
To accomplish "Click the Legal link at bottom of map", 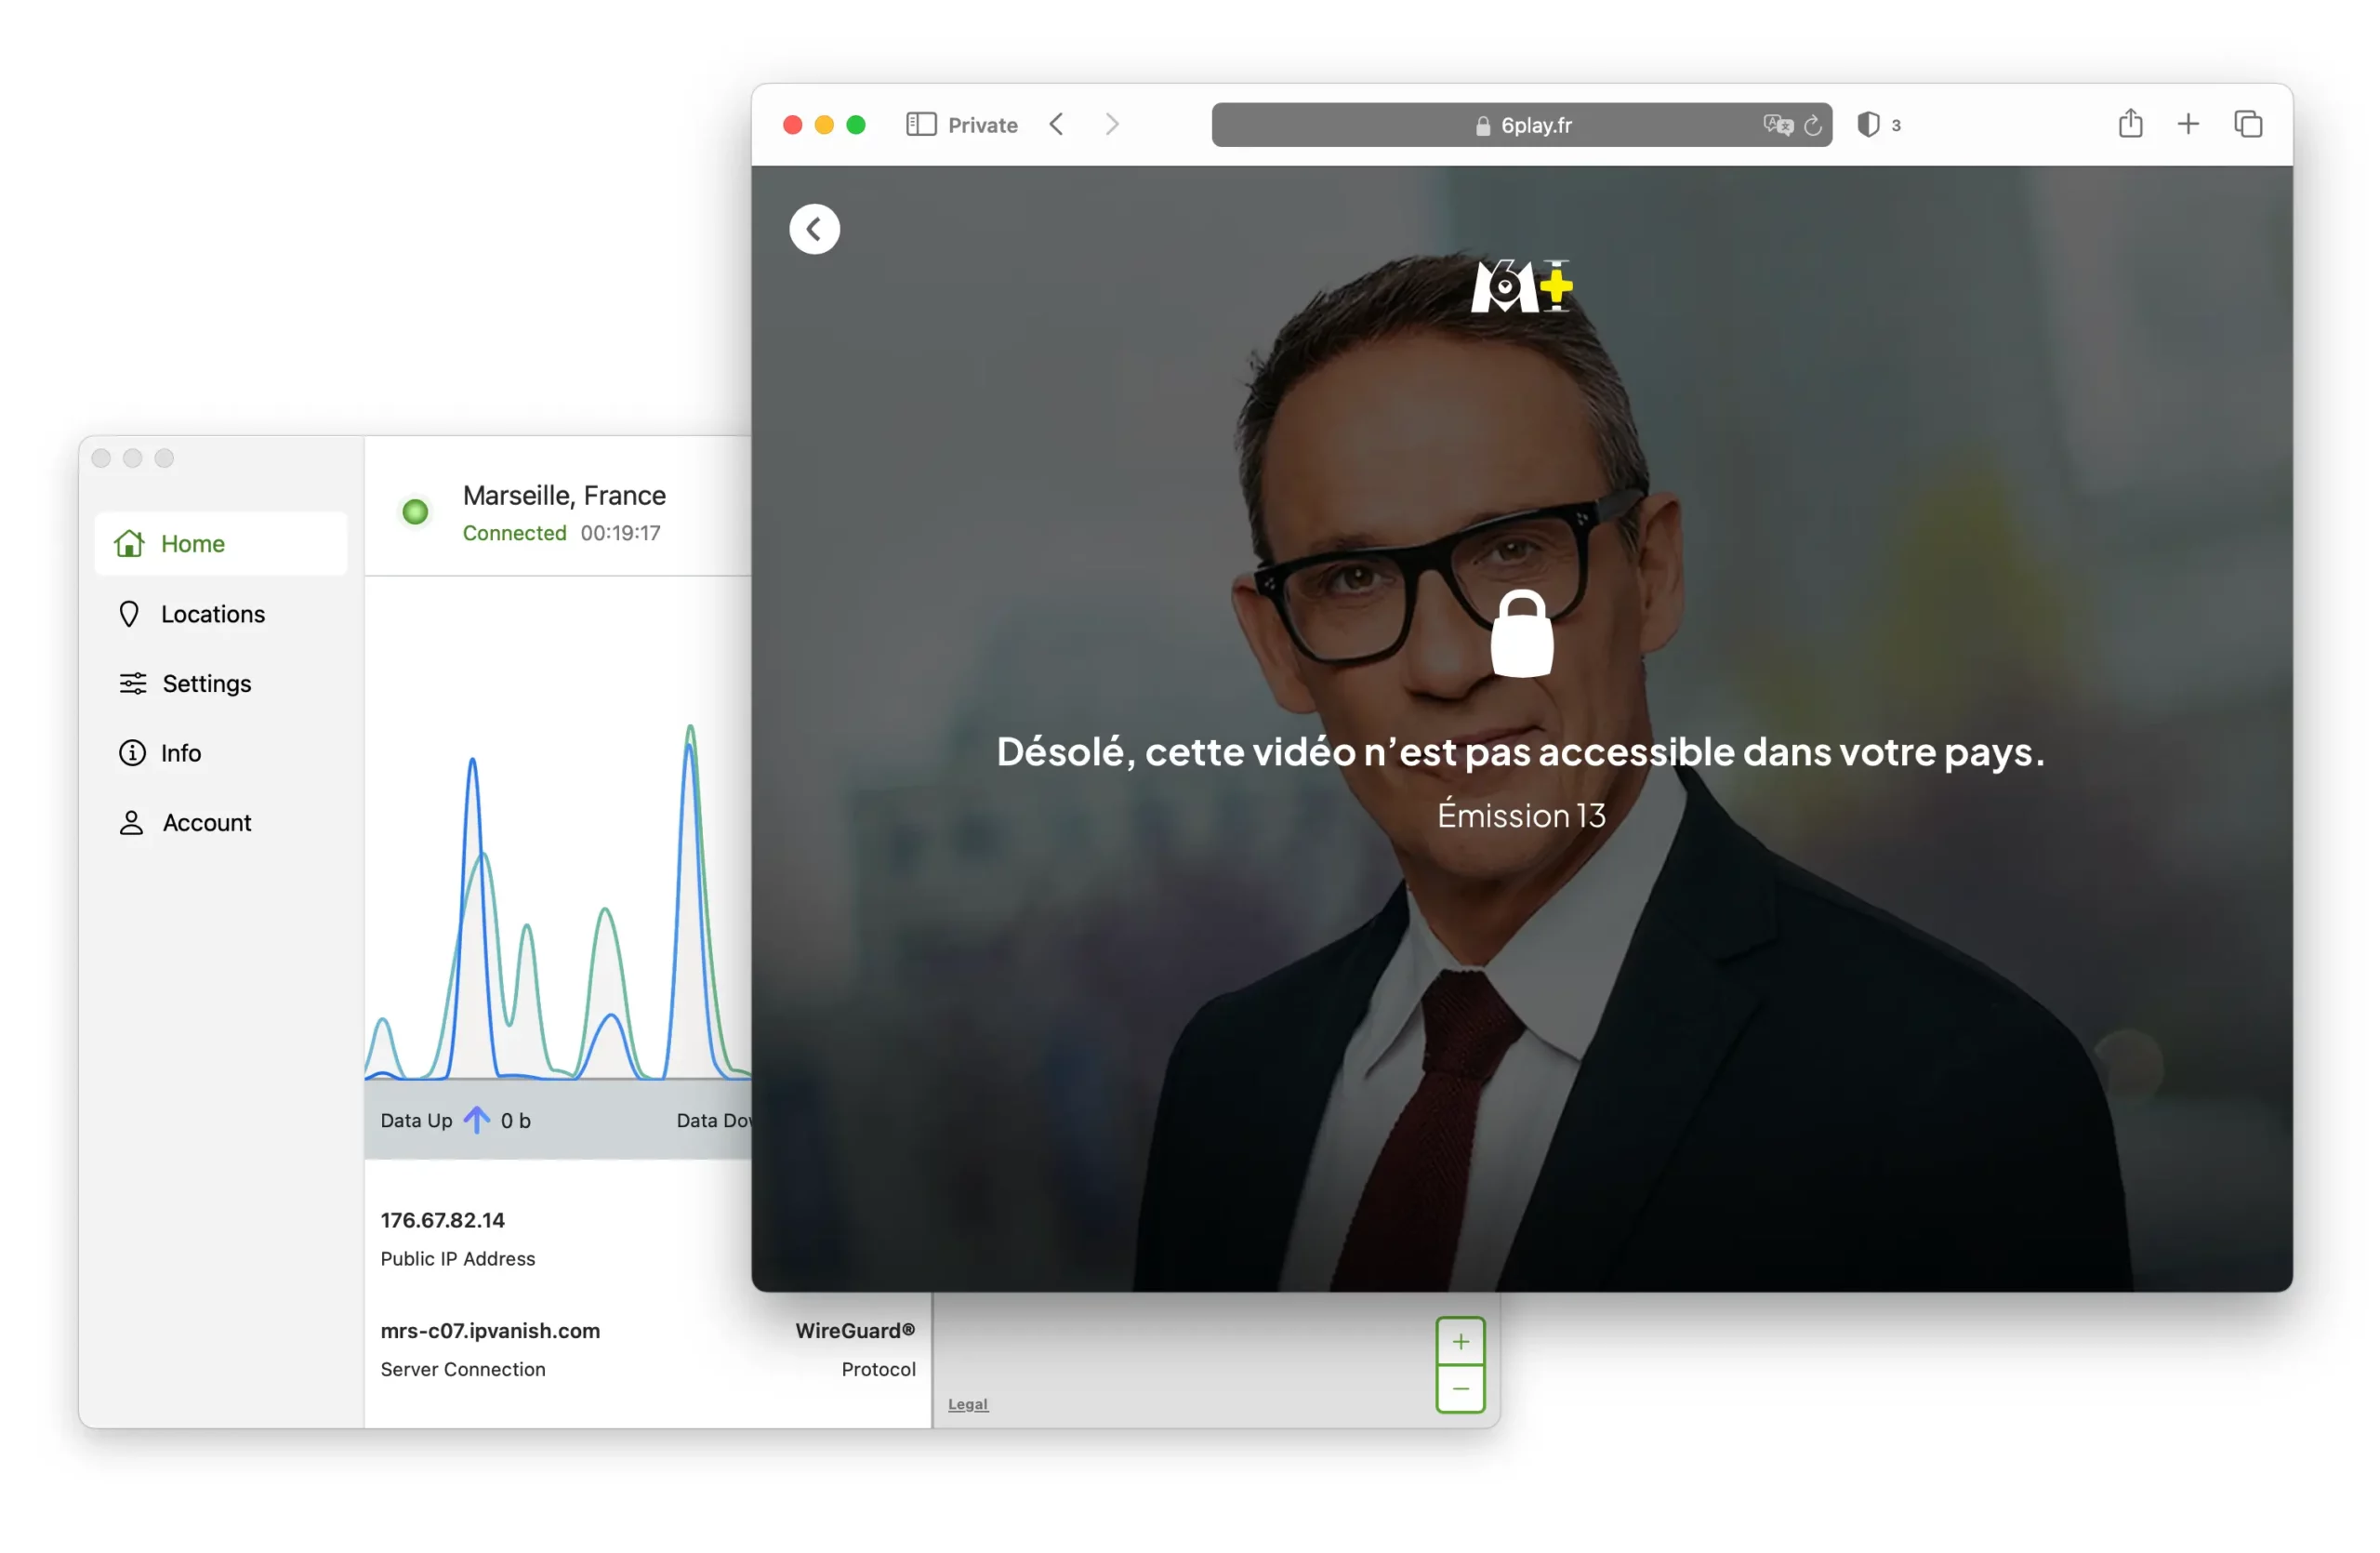I will [x=968, y=1402].
